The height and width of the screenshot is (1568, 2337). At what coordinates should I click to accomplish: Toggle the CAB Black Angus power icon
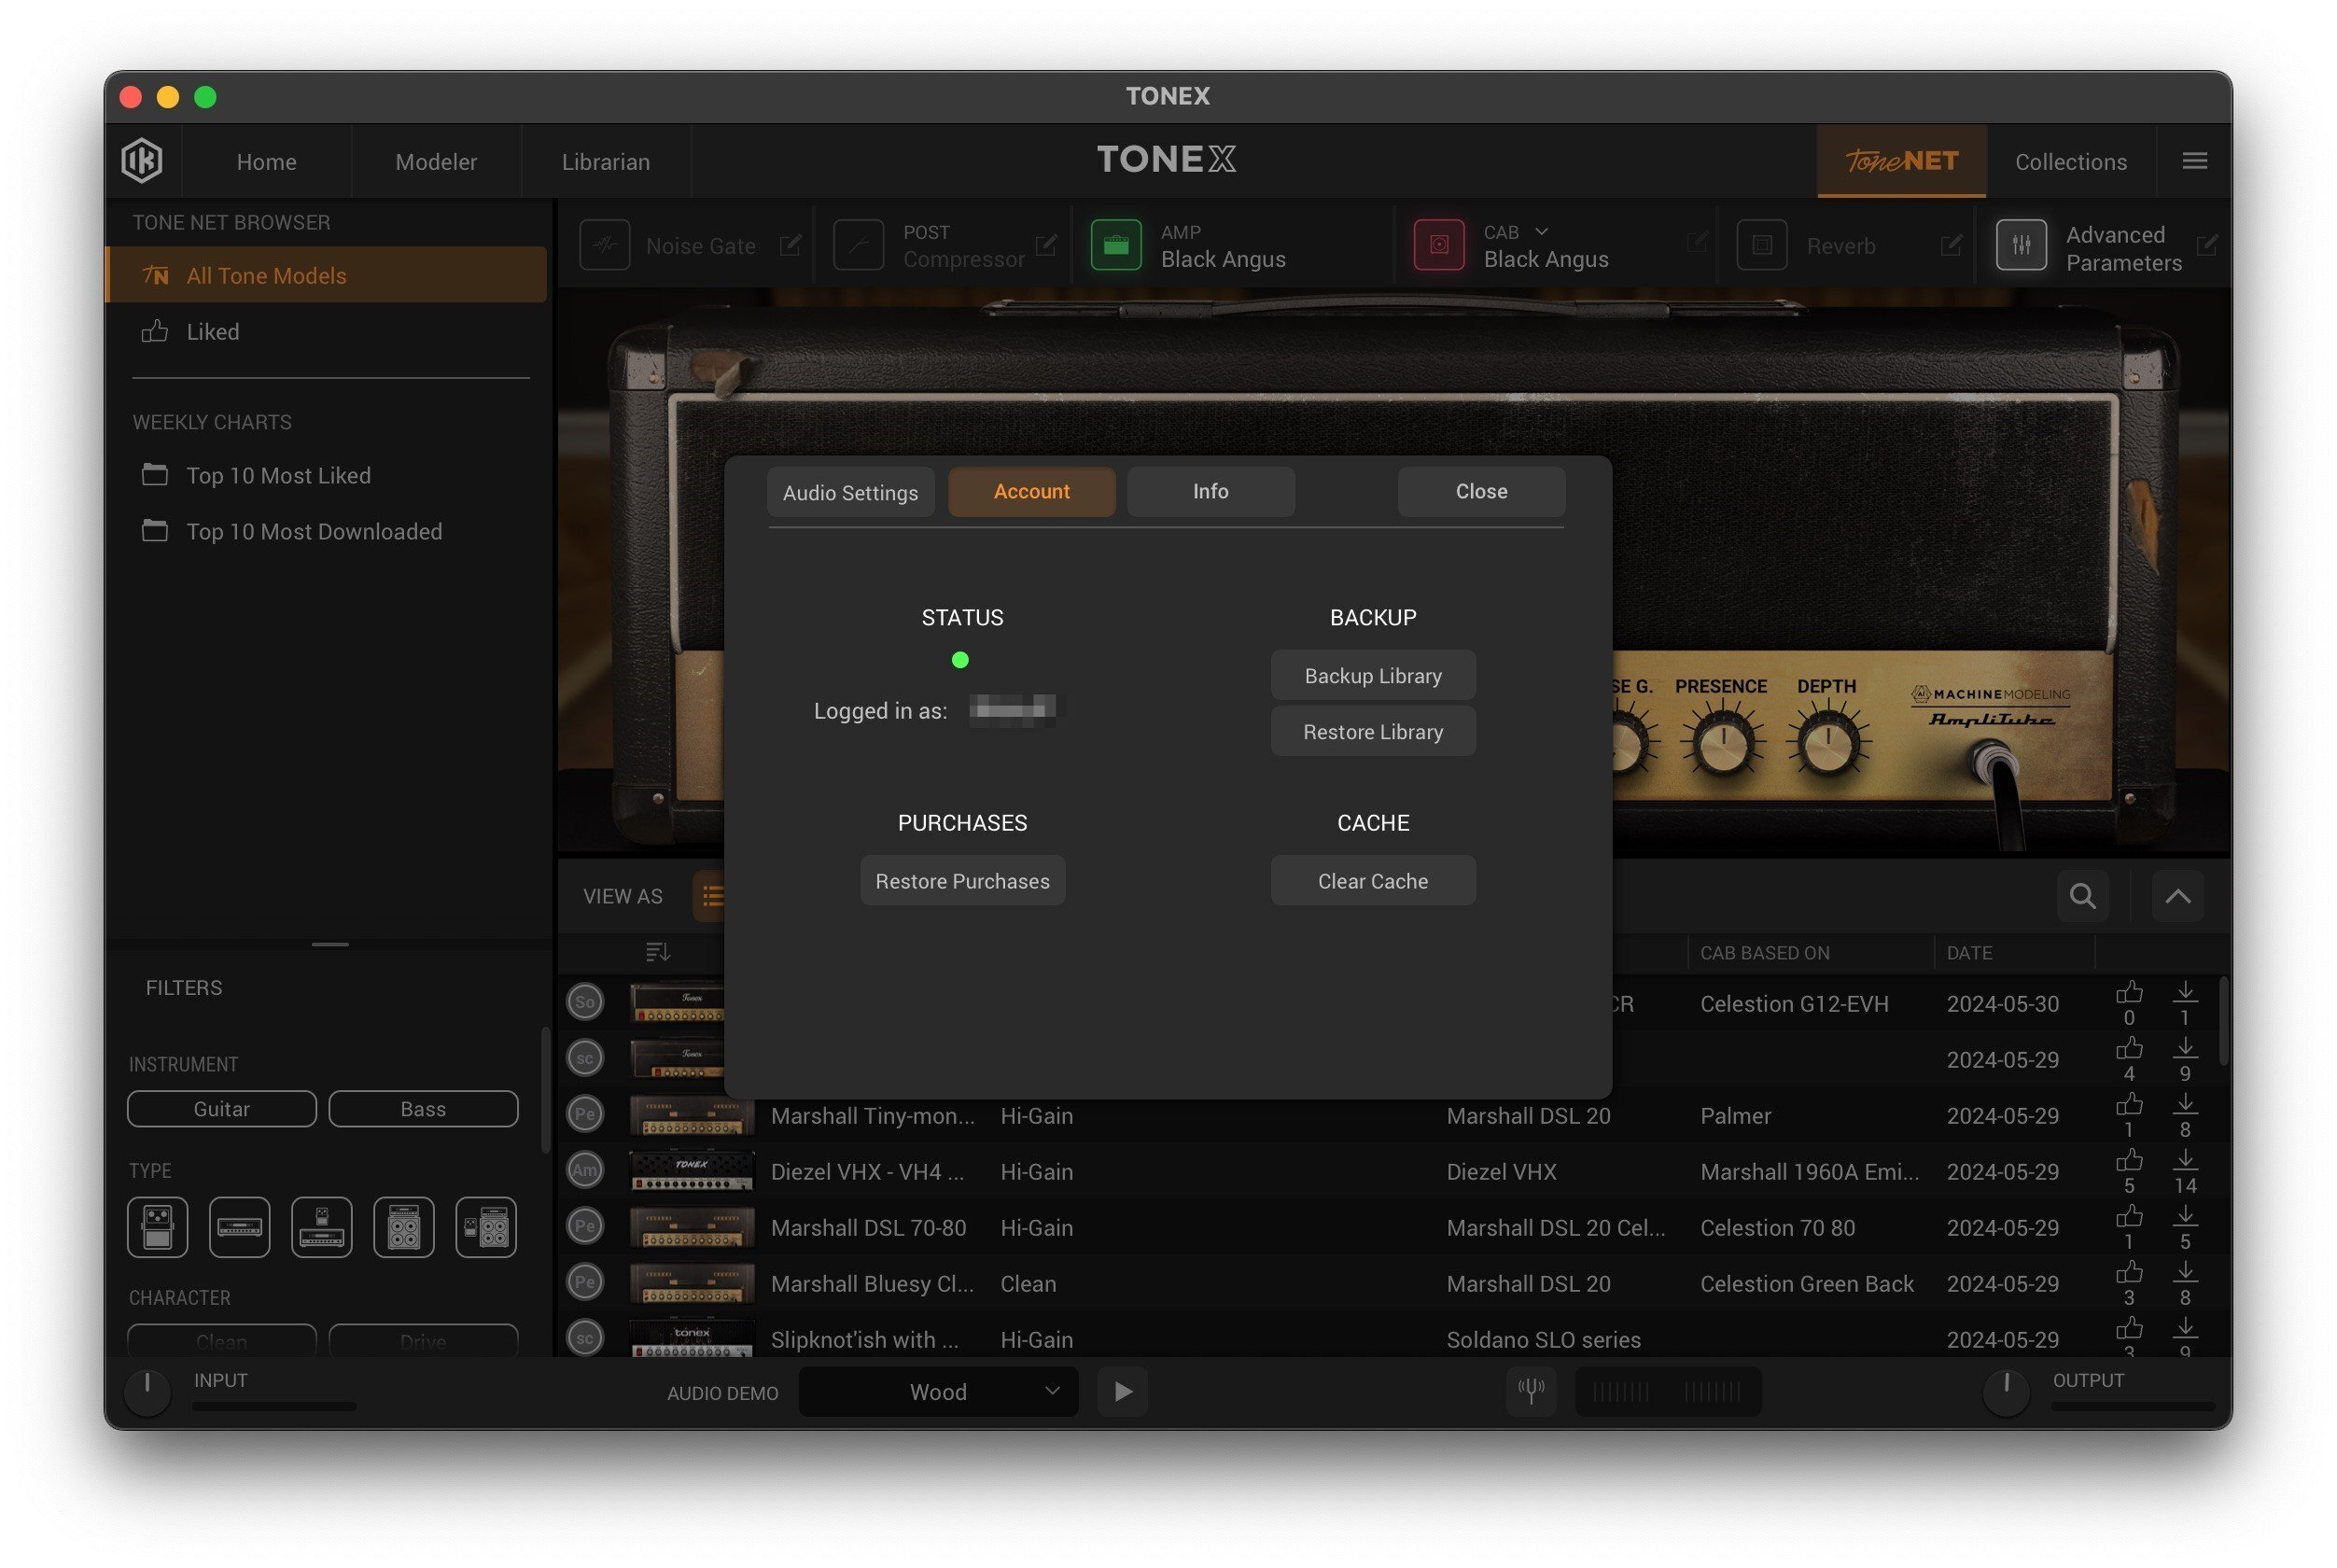1438,245
